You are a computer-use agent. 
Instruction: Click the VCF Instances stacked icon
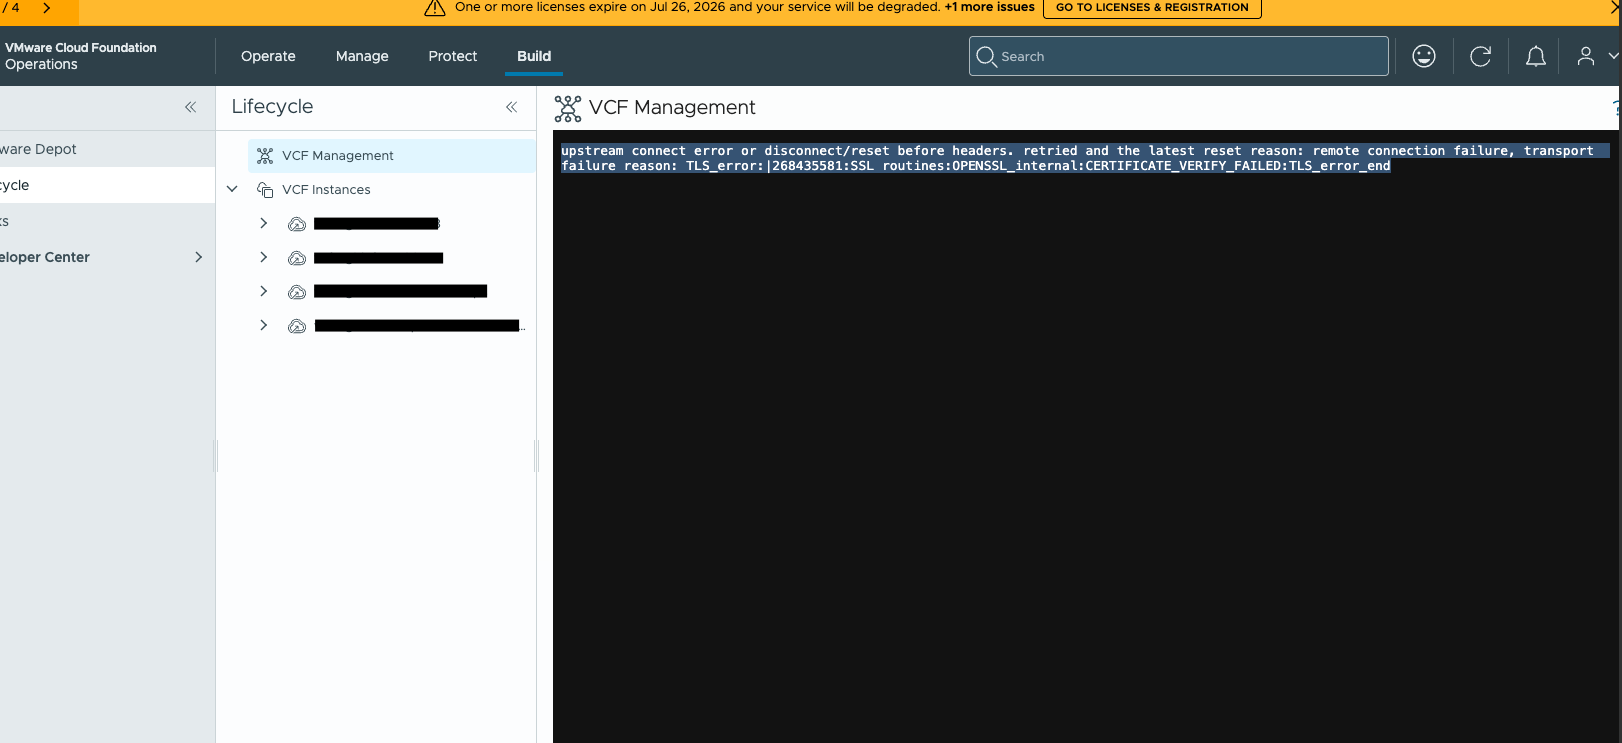pos(265,190)
